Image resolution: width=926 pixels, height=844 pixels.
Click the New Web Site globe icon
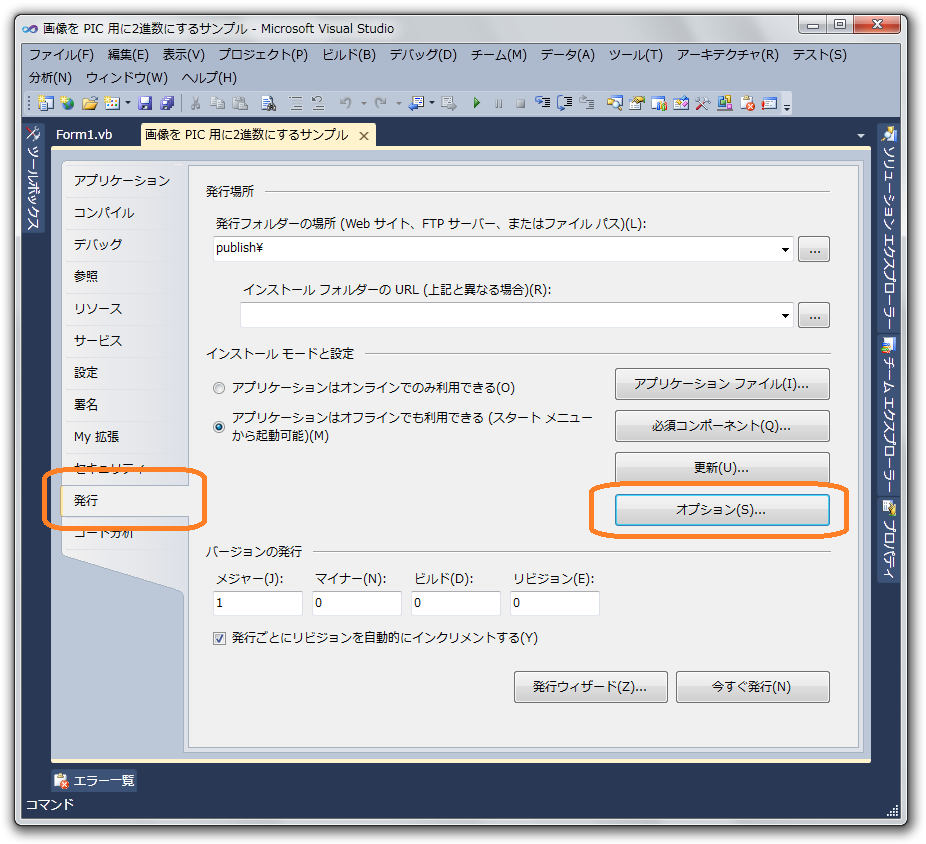(x=67, y=103)
